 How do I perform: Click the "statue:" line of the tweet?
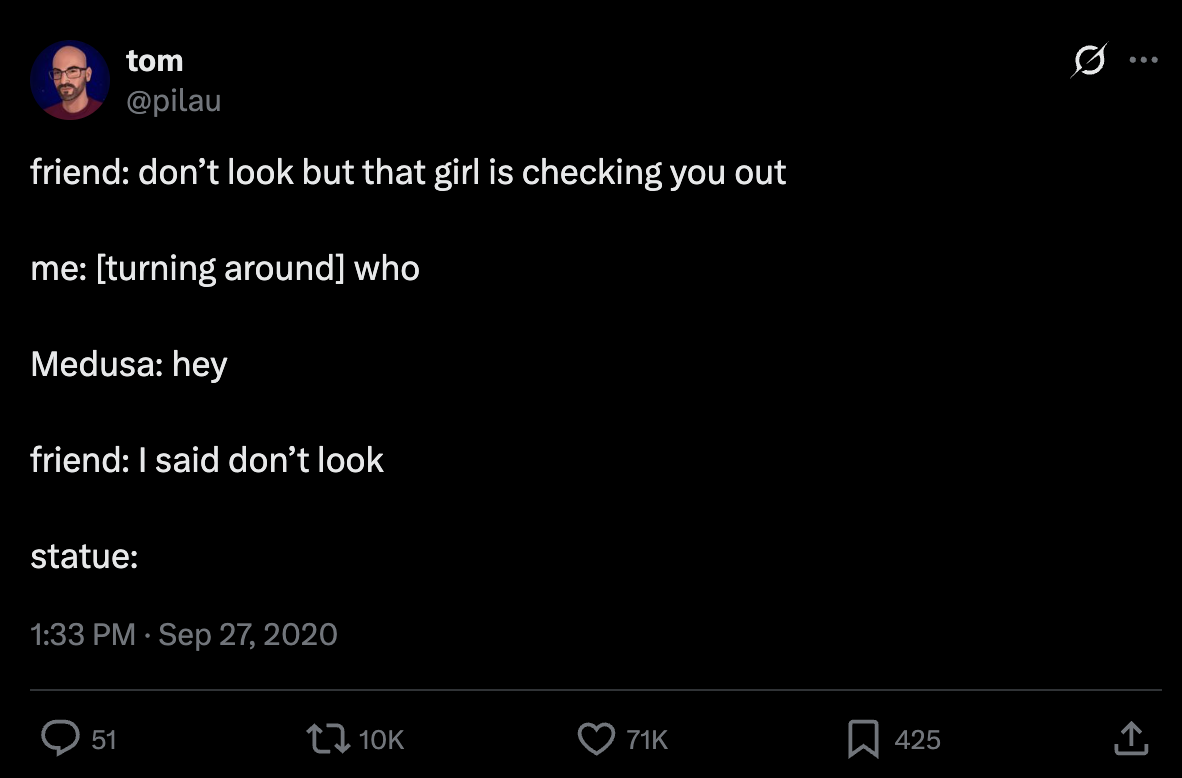tap(84, 556)
